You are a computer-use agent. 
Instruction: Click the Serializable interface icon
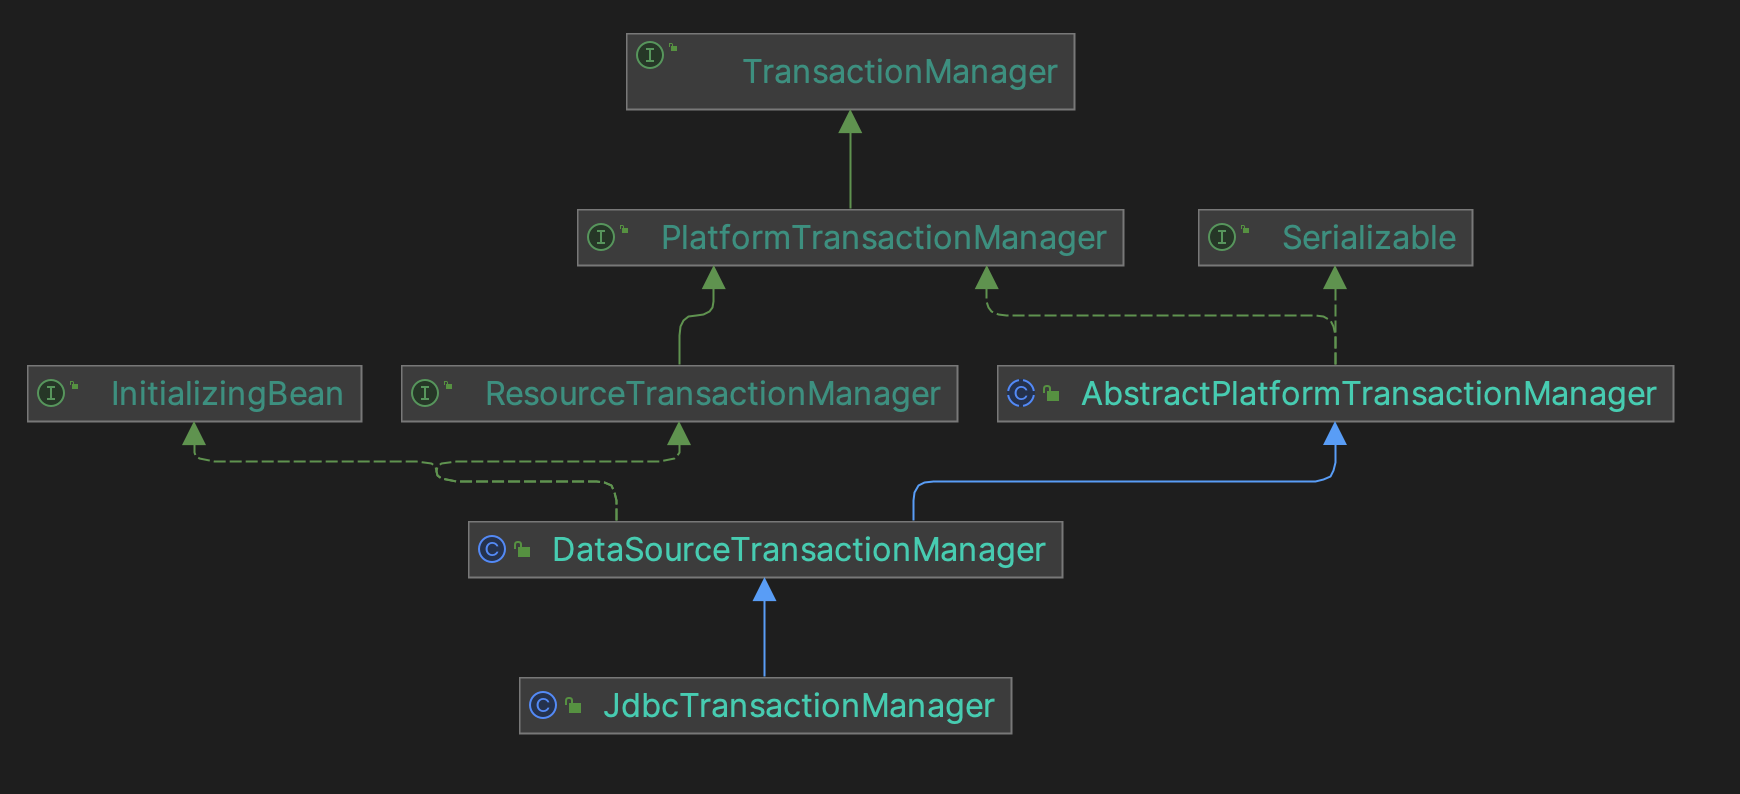click(1222, 237)
